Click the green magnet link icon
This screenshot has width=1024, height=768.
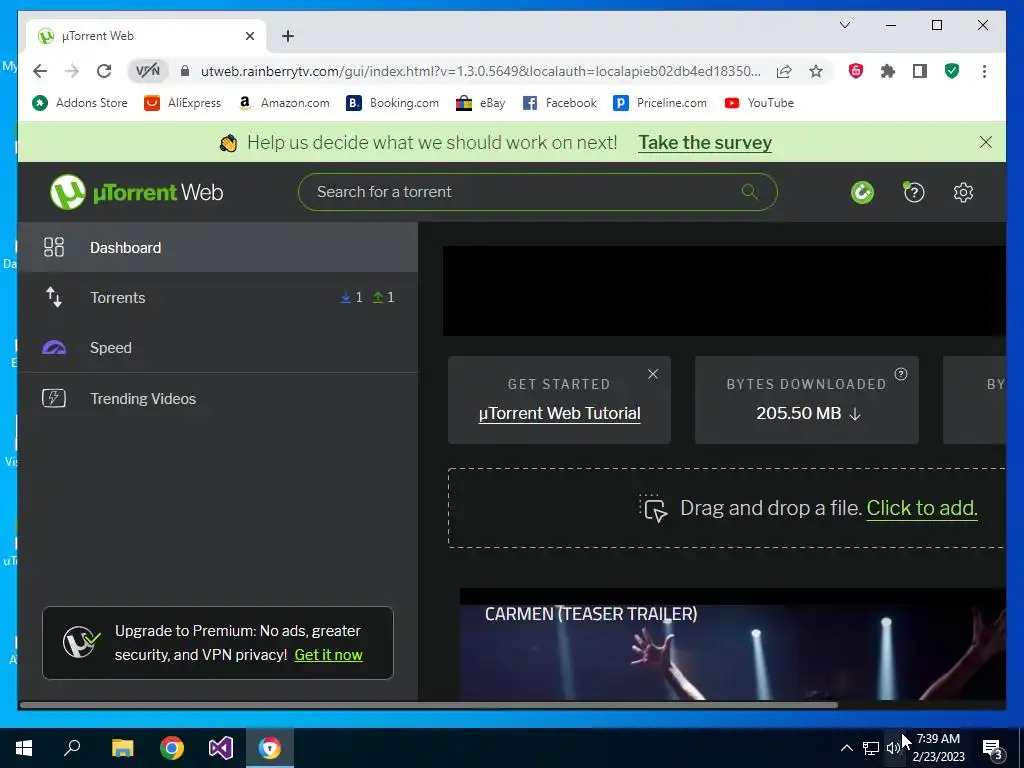pyautogui.click(x=862, y=192)
